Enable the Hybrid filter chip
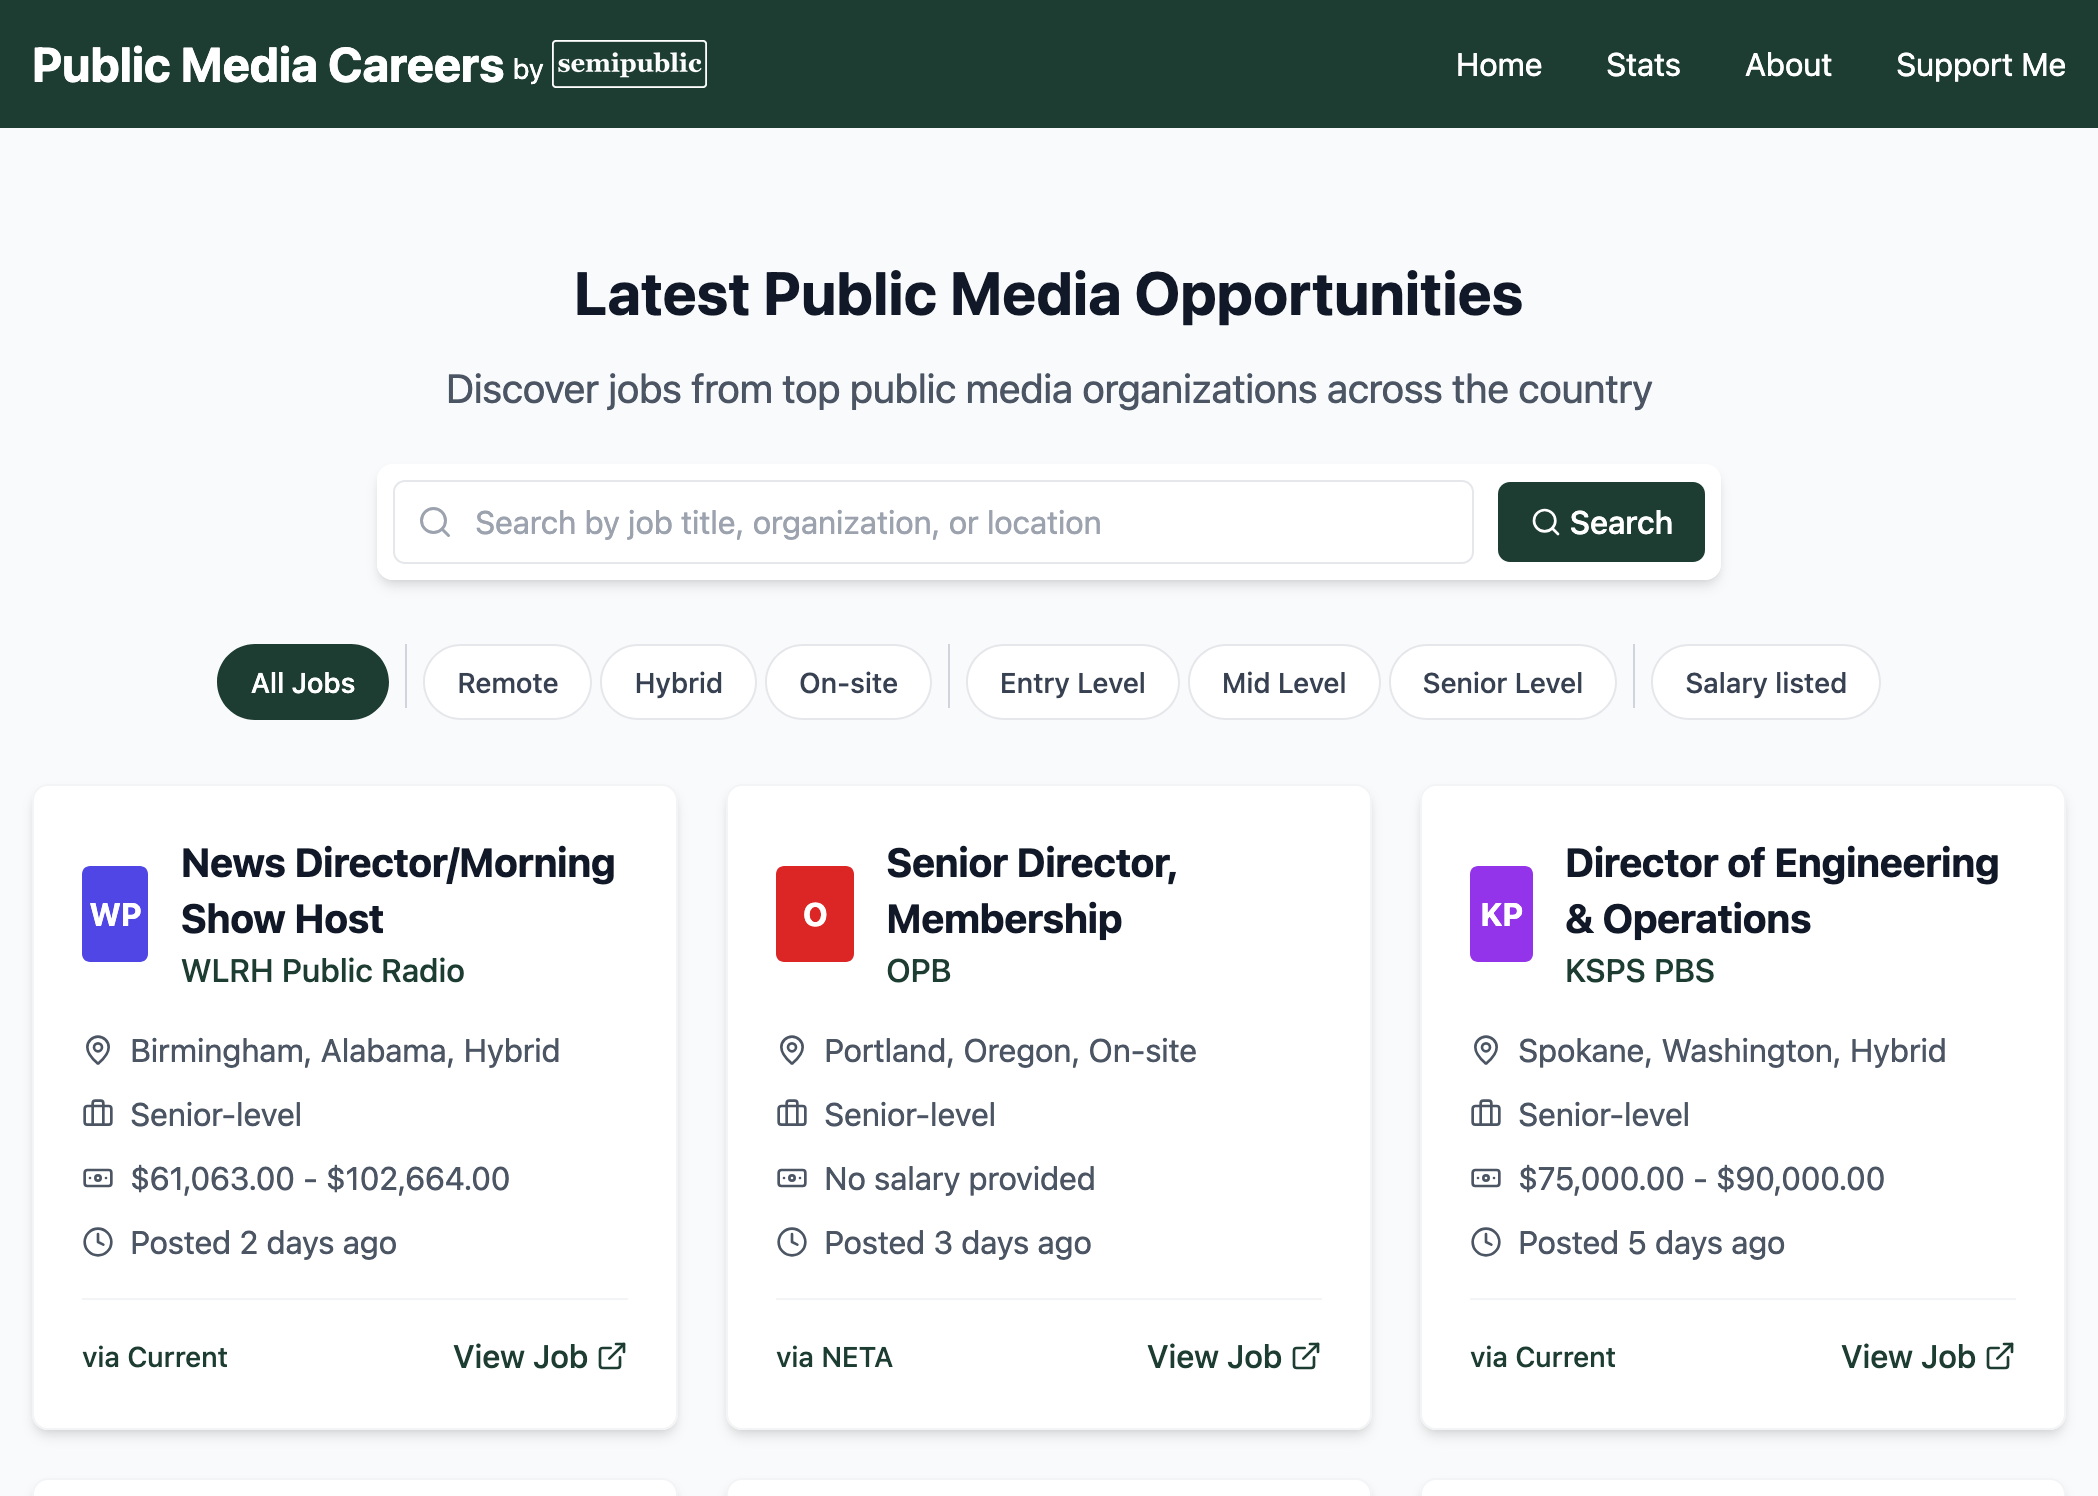Viewport: 2098px width, 1496px height. [x=678, y=682]
